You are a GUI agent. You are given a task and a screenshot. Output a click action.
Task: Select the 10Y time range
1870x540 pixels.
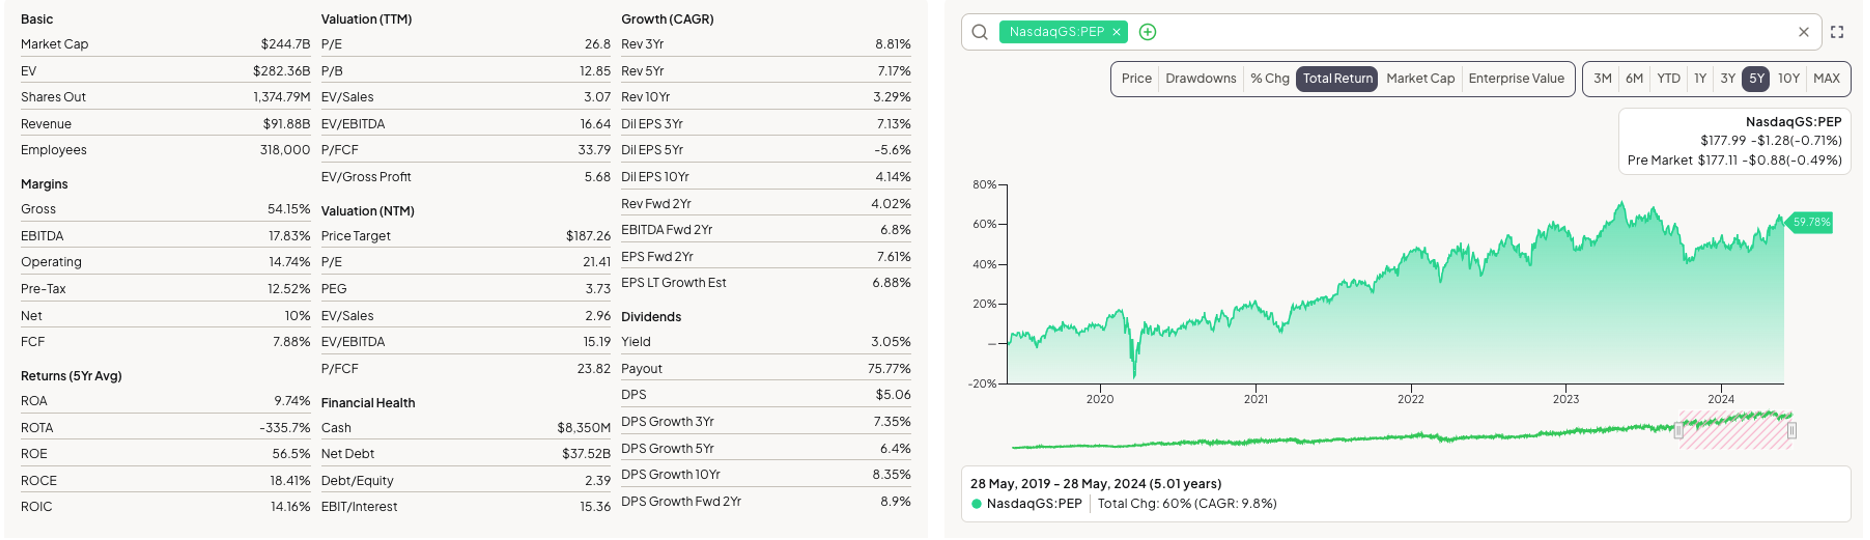tap(1788, 79)
